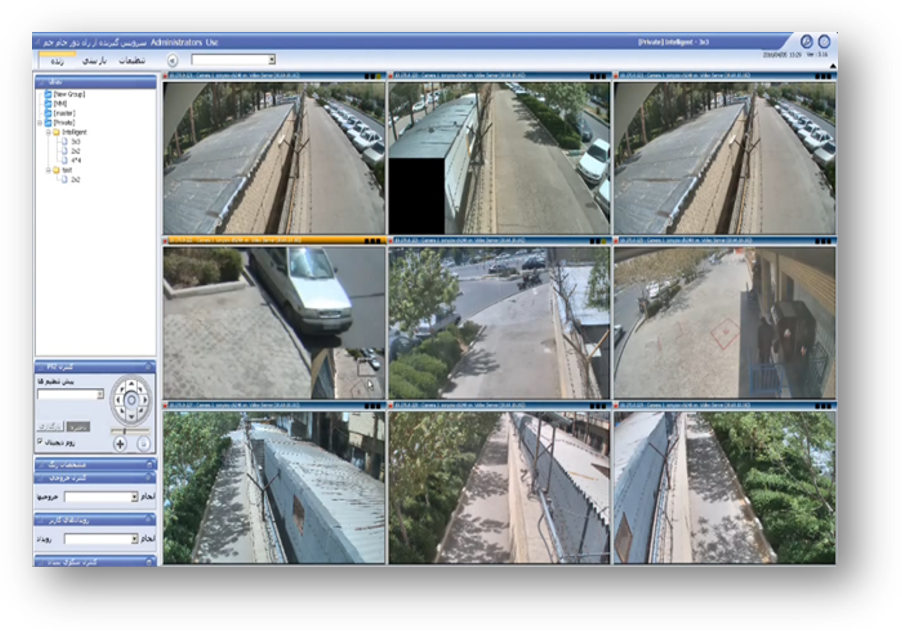Select 2x2 layout under Intelligent folder
The image size is (902, 631).
(x=76, y=151)
